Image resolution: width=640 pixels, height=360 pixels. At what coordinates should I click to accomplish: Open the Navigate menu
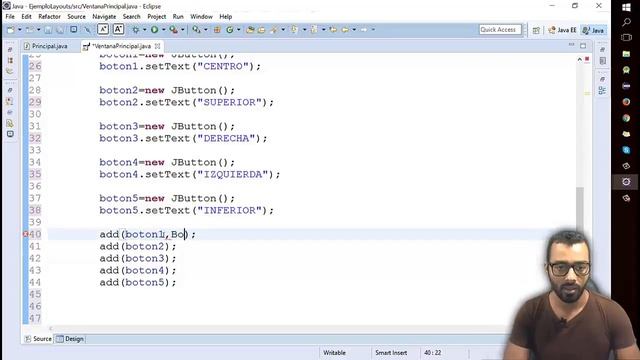pyautogui.click(x=104, y=16)
